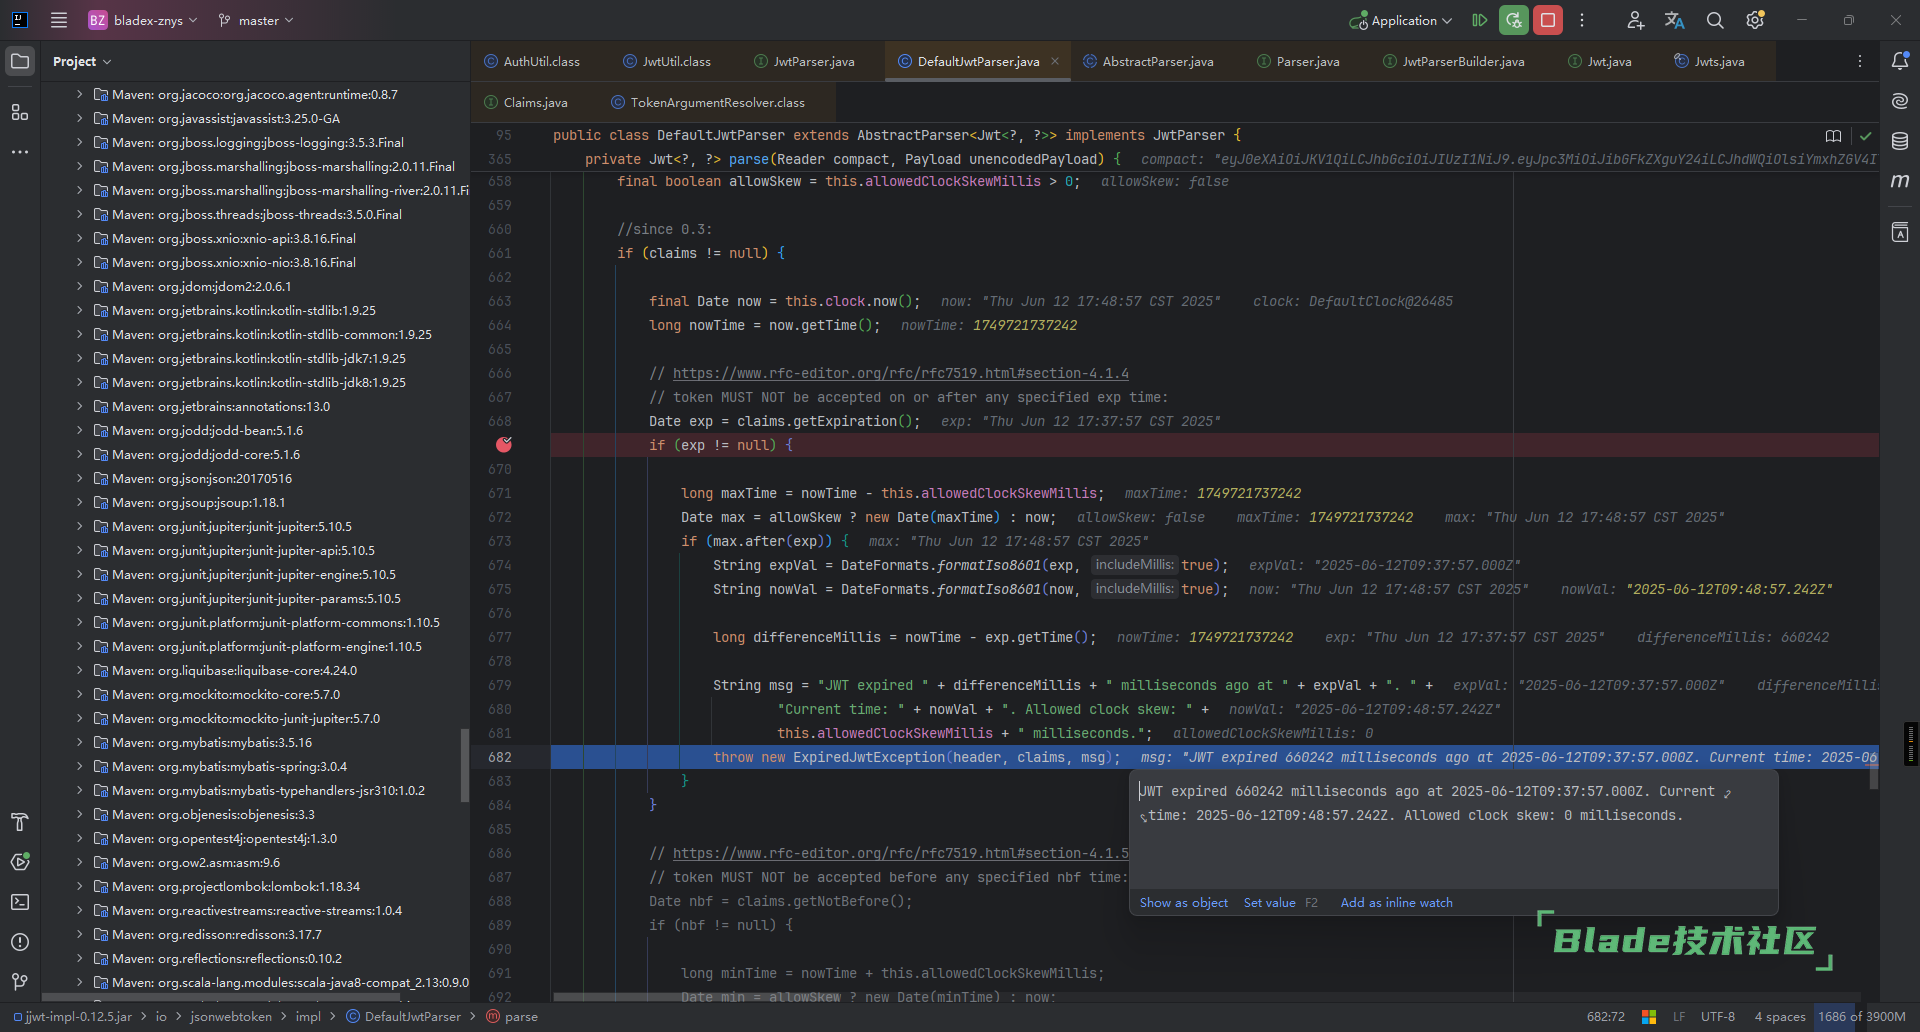Switch to the JwtUtil.class tab

coord(667,61)
